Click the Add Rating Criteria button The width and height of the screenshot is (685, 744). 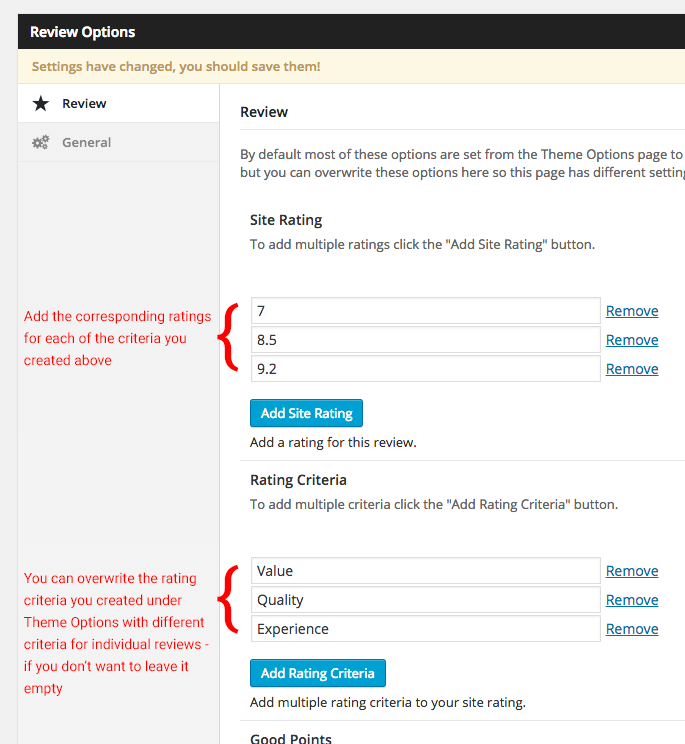(318, 673)
